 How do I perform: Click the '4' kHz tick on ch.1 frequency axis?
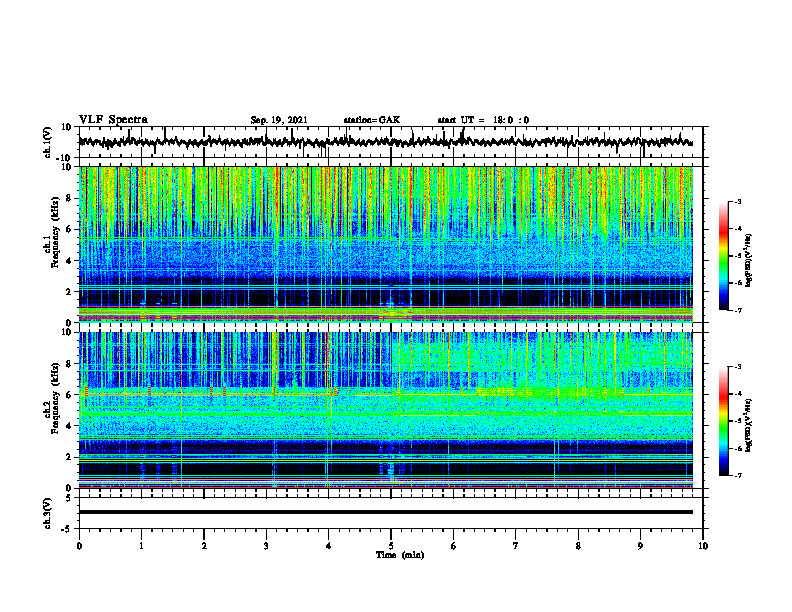coord(69,261)
